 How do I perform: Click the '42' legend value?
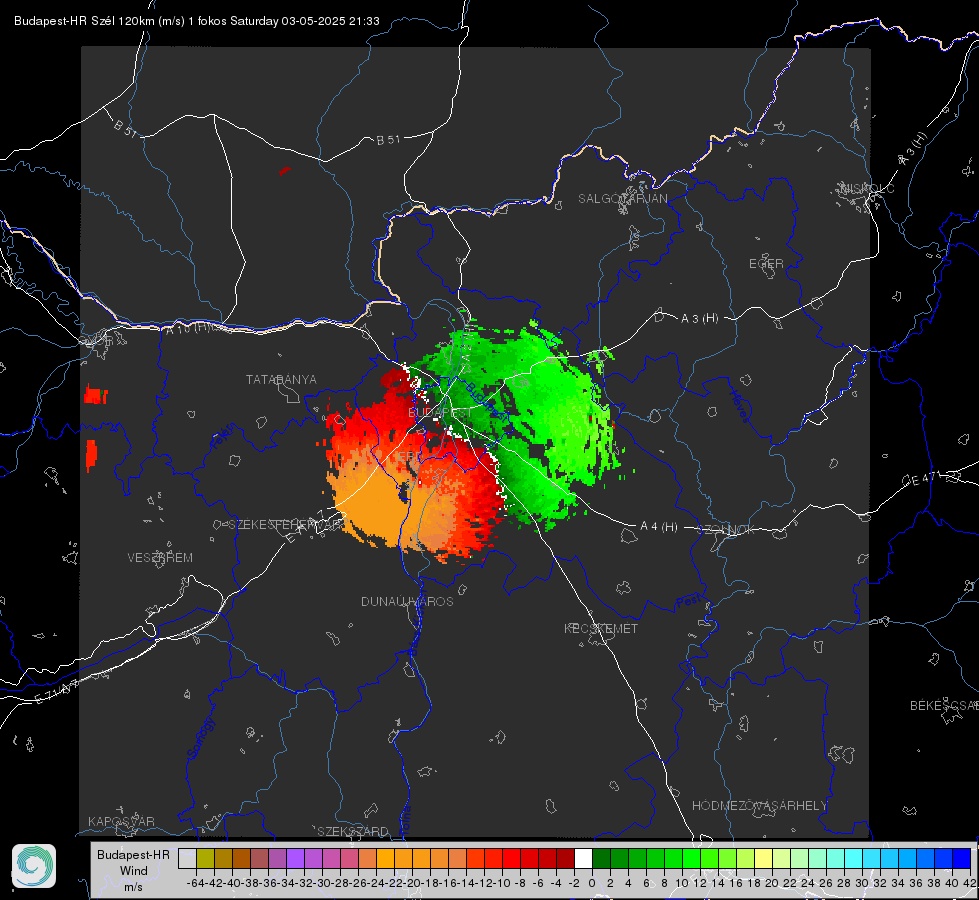pos(970,883)
